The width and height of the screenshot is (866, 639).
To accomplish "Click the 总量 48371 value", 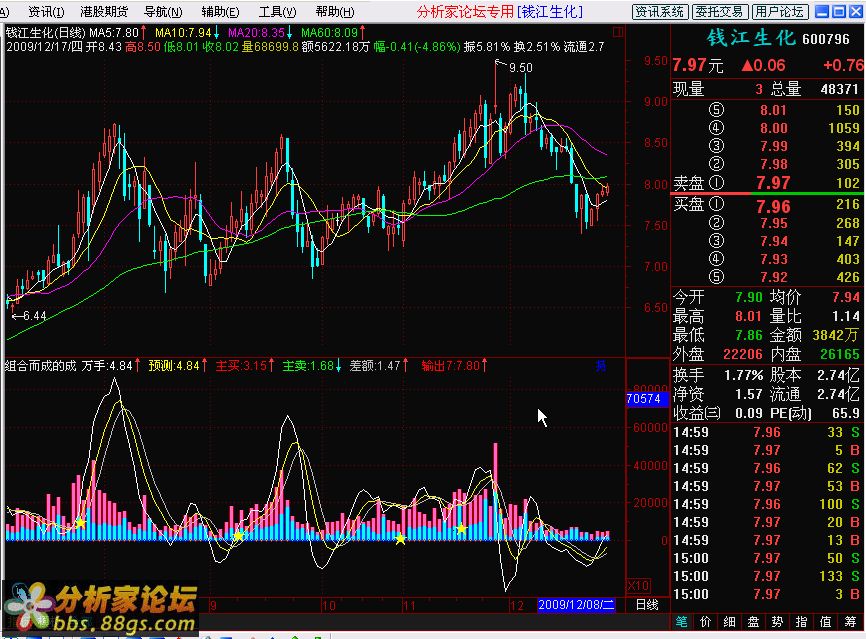I will click(x=839, y=89).
